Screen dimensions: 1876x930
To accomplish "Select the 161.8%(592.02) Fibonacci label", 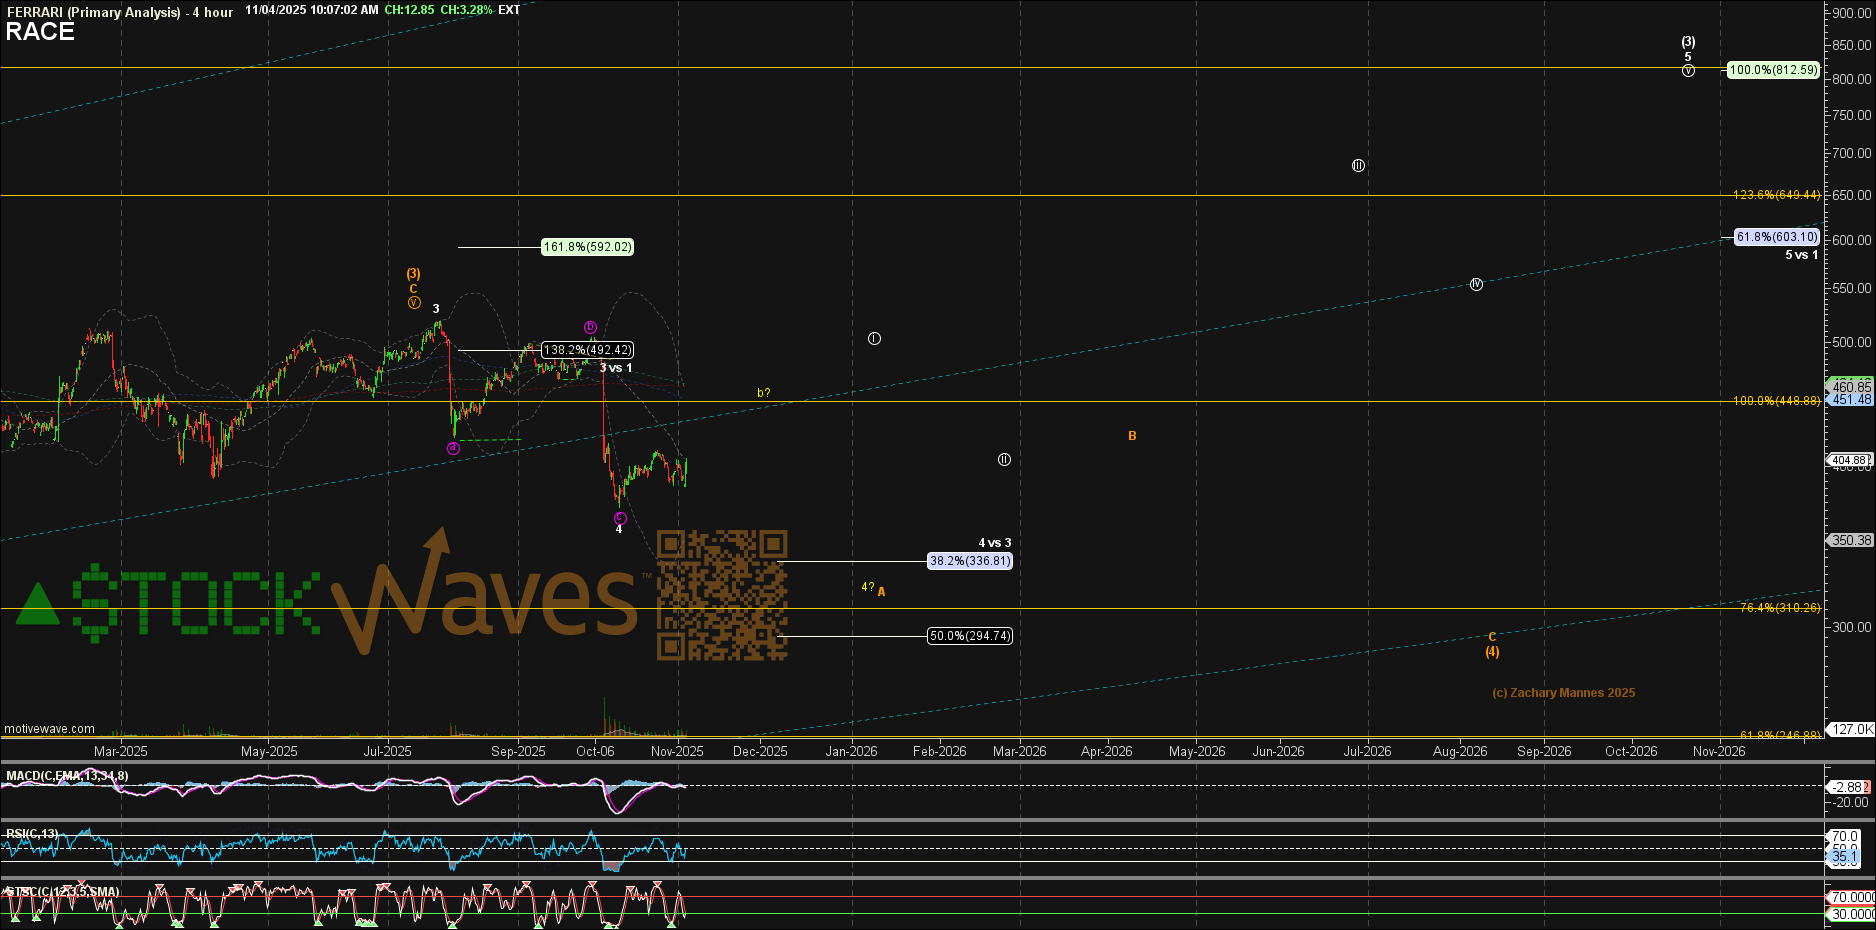I will tap(587, 247).
